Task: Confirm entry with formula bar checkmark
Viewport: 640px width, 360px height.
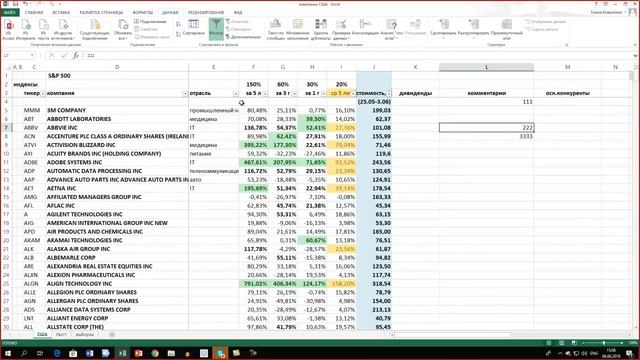Action: [x=64, y=55]
